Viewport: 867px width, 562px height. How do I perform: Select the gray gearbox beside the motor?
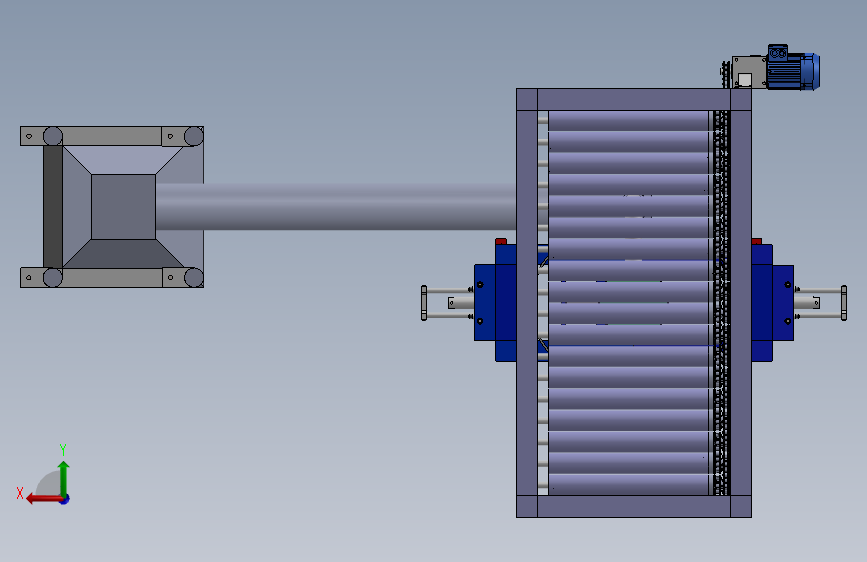(x=749, y=72)
